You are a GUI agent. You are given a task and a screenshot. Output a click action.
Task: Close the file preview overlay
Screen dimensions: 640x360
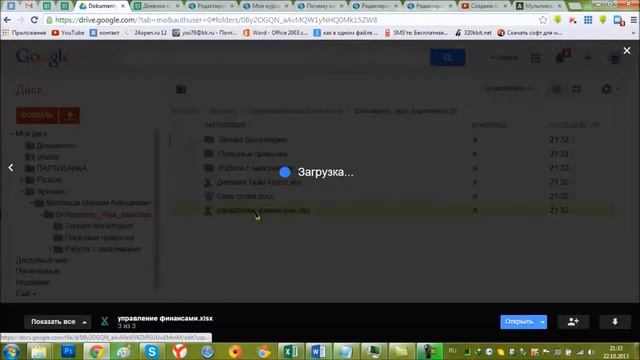[627, 51]
